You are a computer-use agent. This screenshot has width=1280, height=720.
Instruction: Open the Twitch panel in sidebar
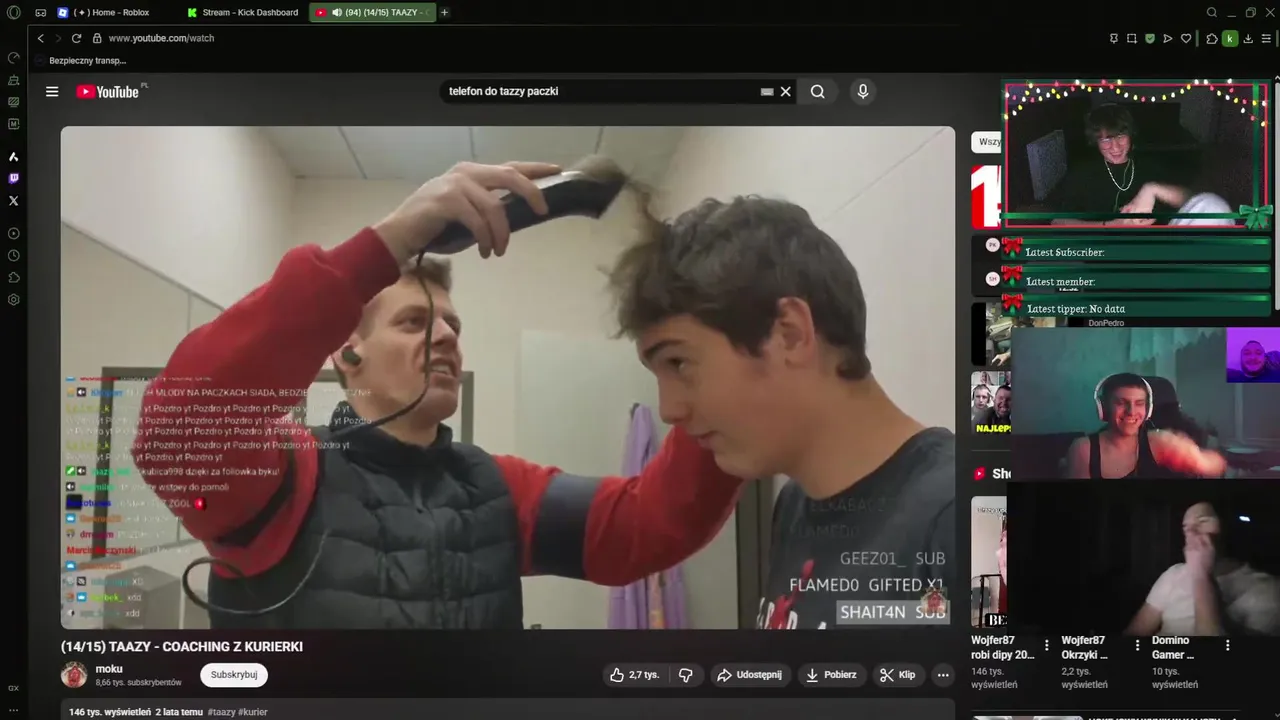(13, 179)
